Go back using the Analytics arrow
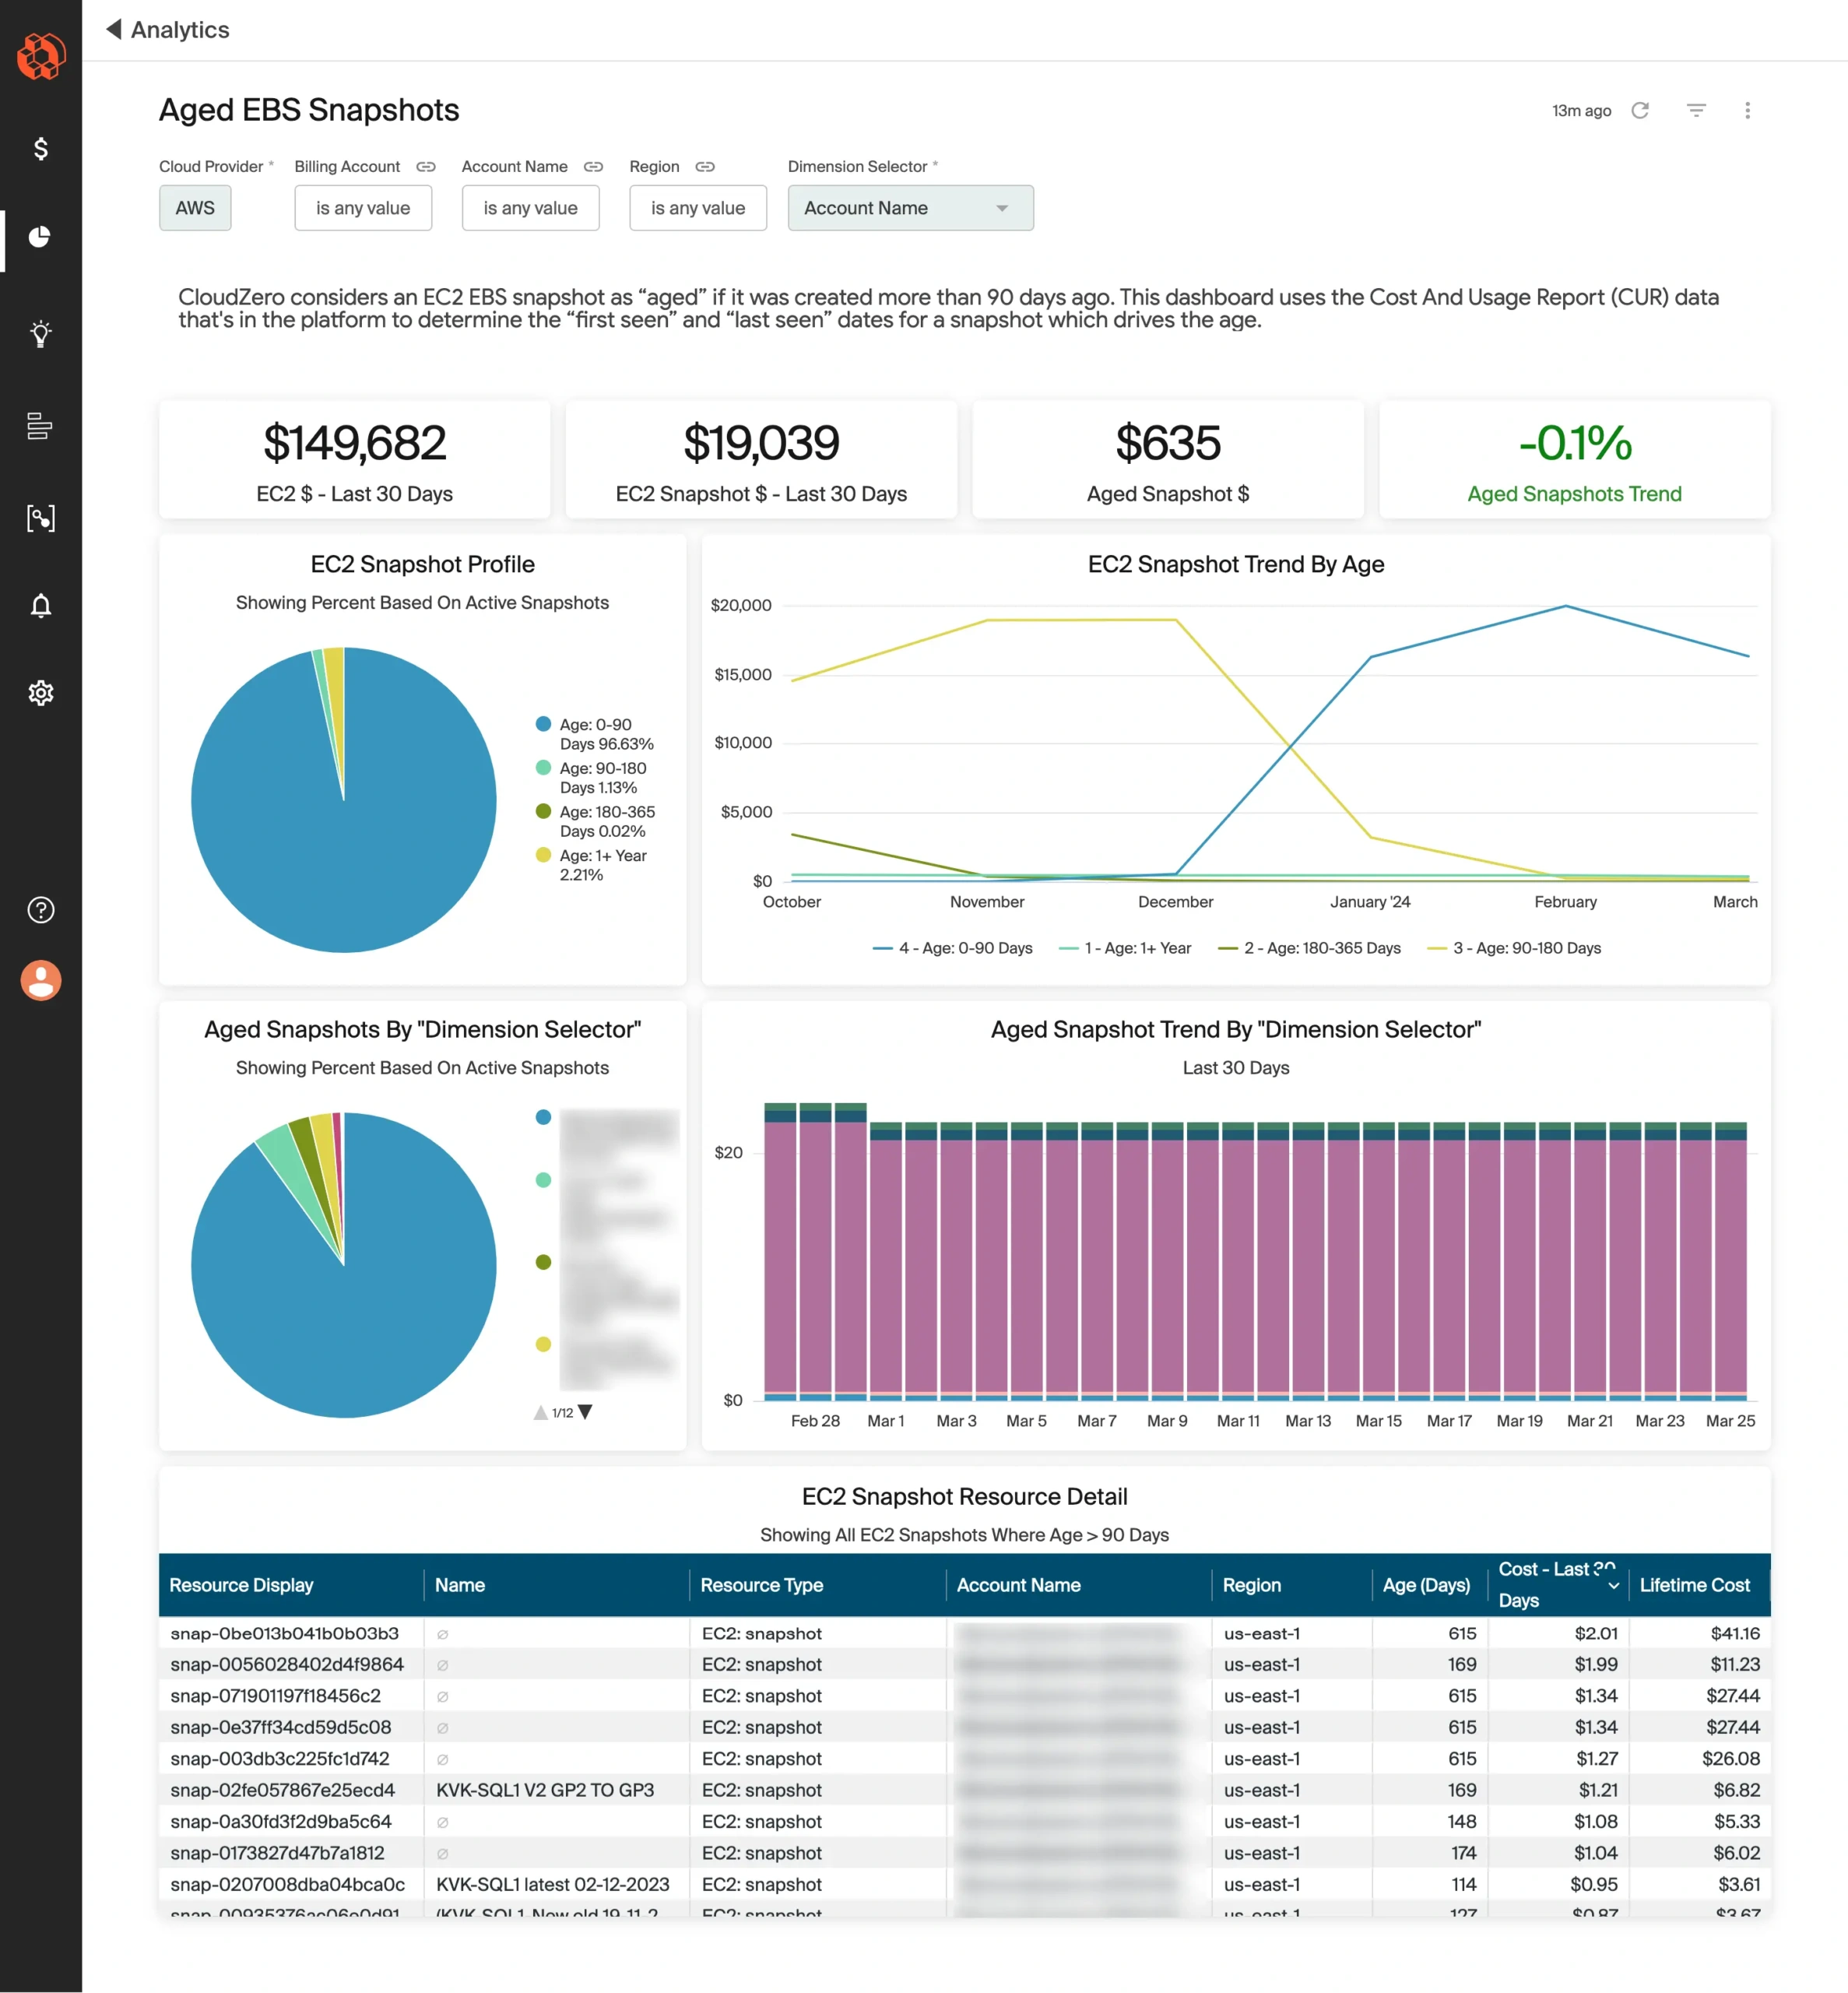Image resolution: width=1848 pixels, height=1993 pixels. [114, 29]
